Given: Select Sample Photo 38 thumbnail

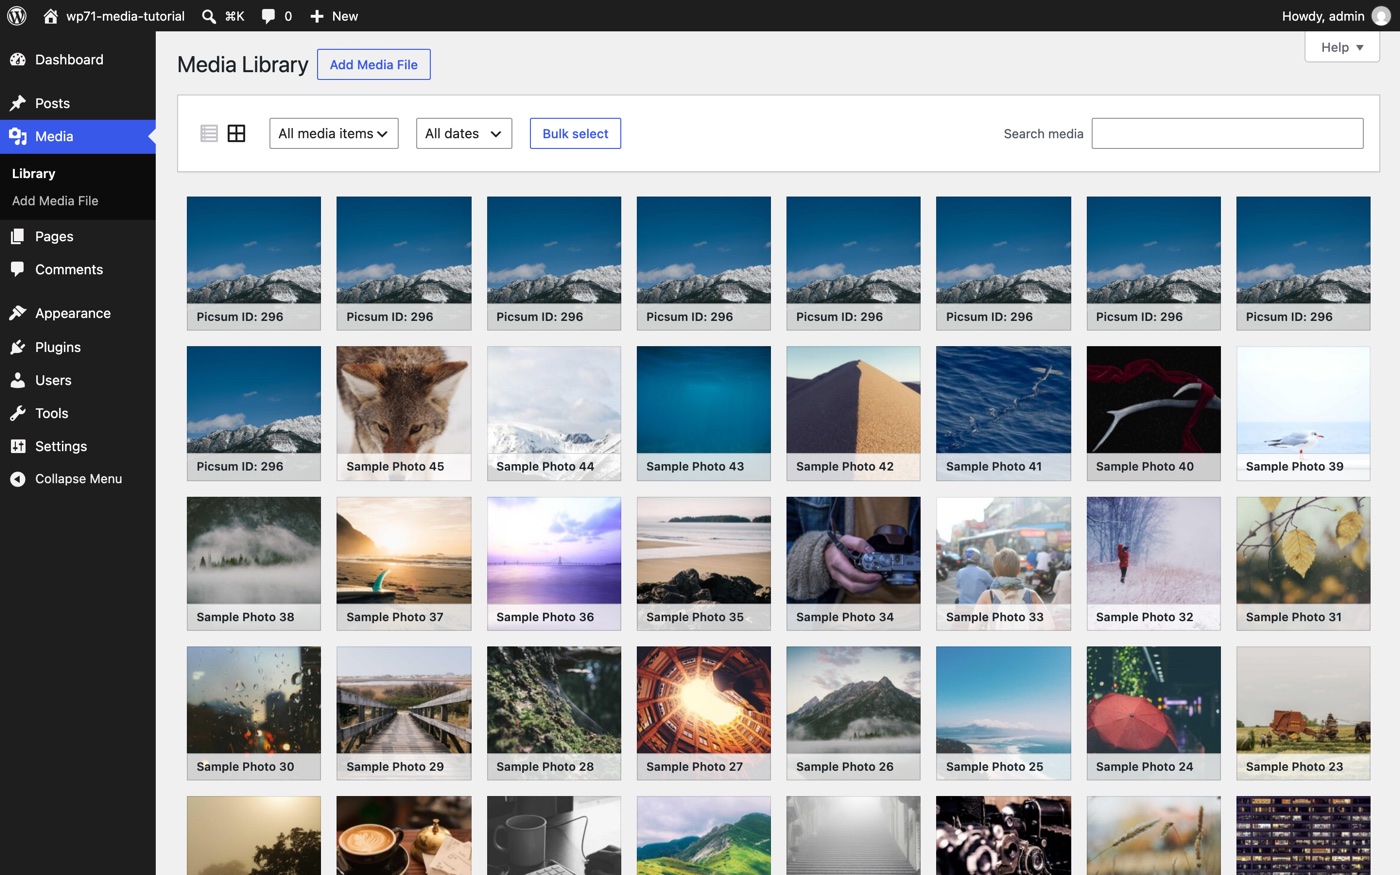Looking at the screenshot, I should point(254,563).
